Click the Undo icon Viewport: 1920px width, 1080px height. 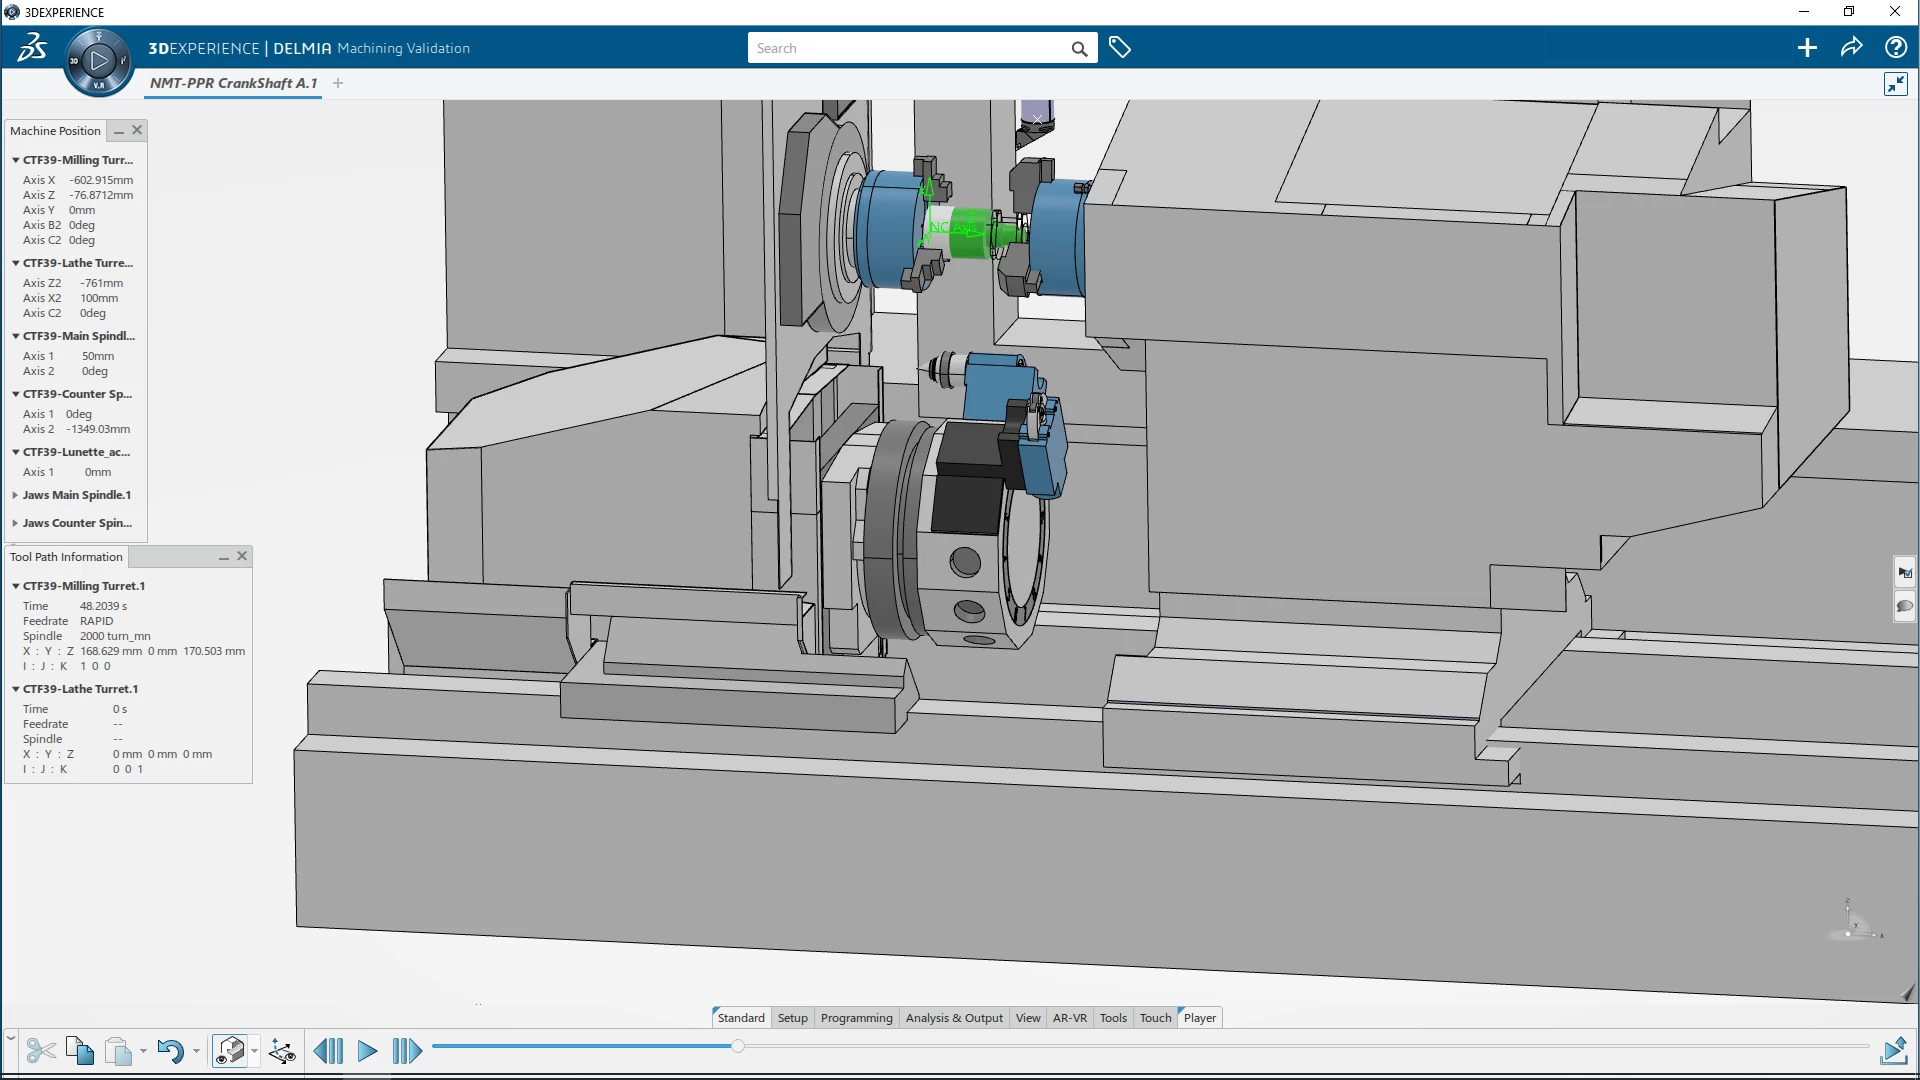(x=172, y=1051)
